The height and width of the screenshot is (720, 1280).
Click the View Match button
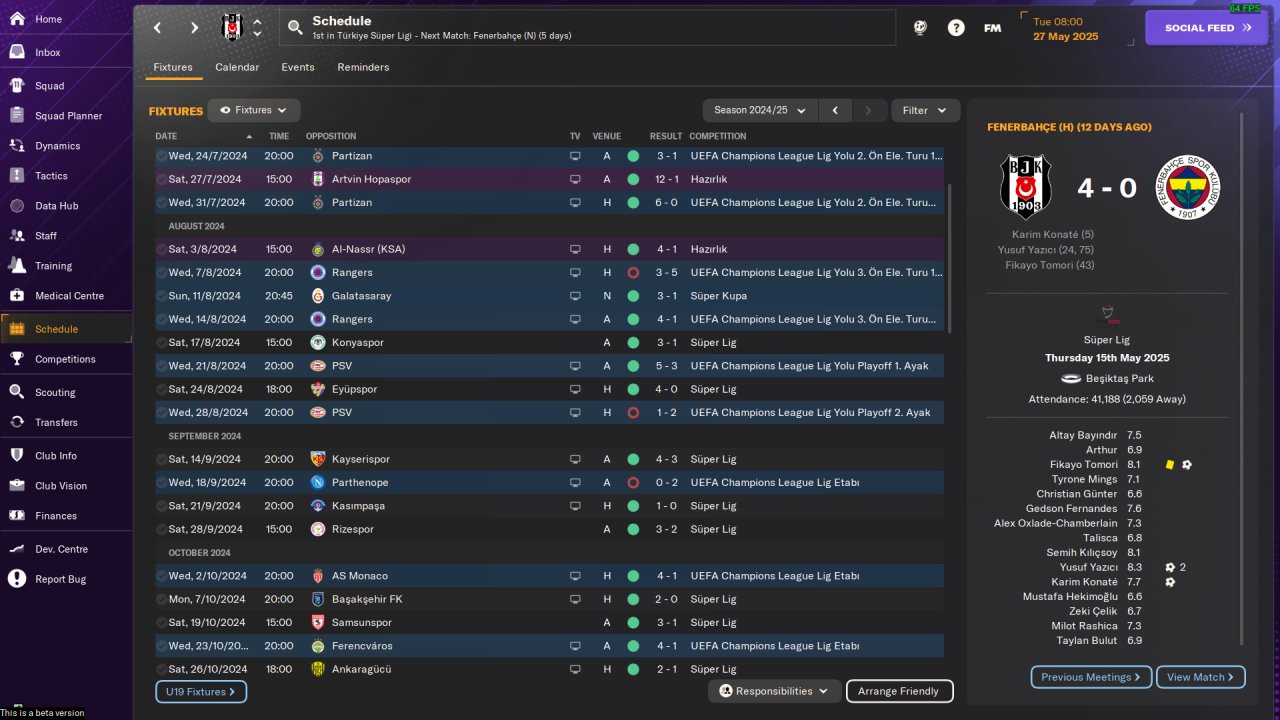click(x=1200, y=677)
